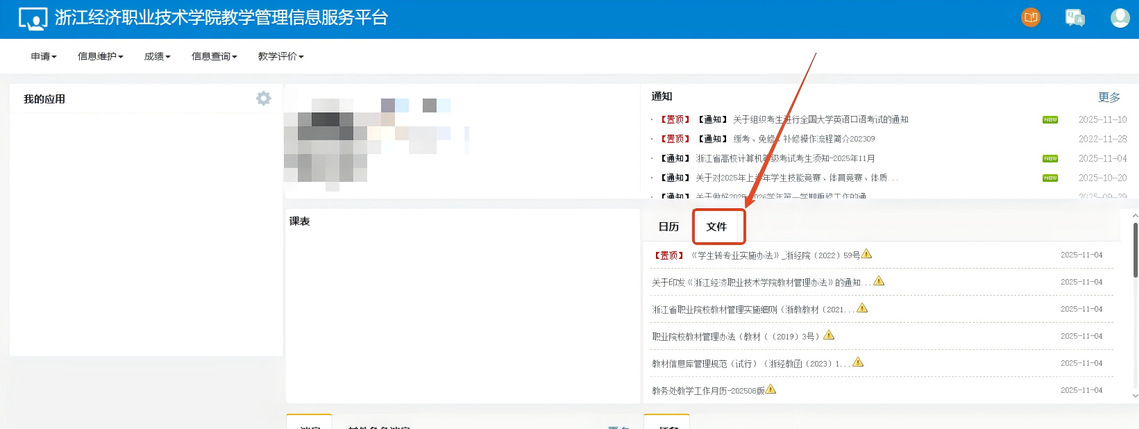Open the orange book icon in header
This screenshot has width=1139, height=429.
[1030, 18]
